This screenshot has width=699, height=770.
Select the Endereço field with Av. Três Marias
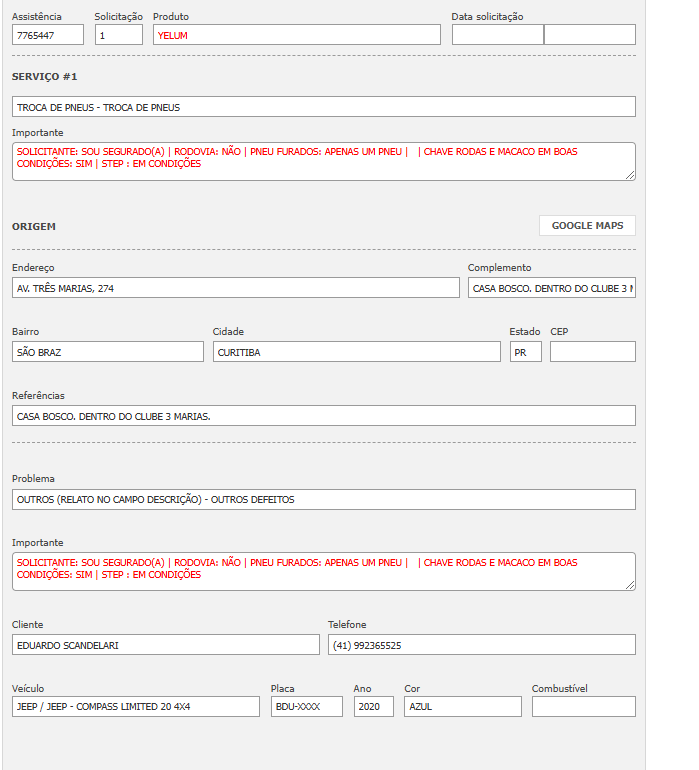pyautogui.click(x=236, y=288)
